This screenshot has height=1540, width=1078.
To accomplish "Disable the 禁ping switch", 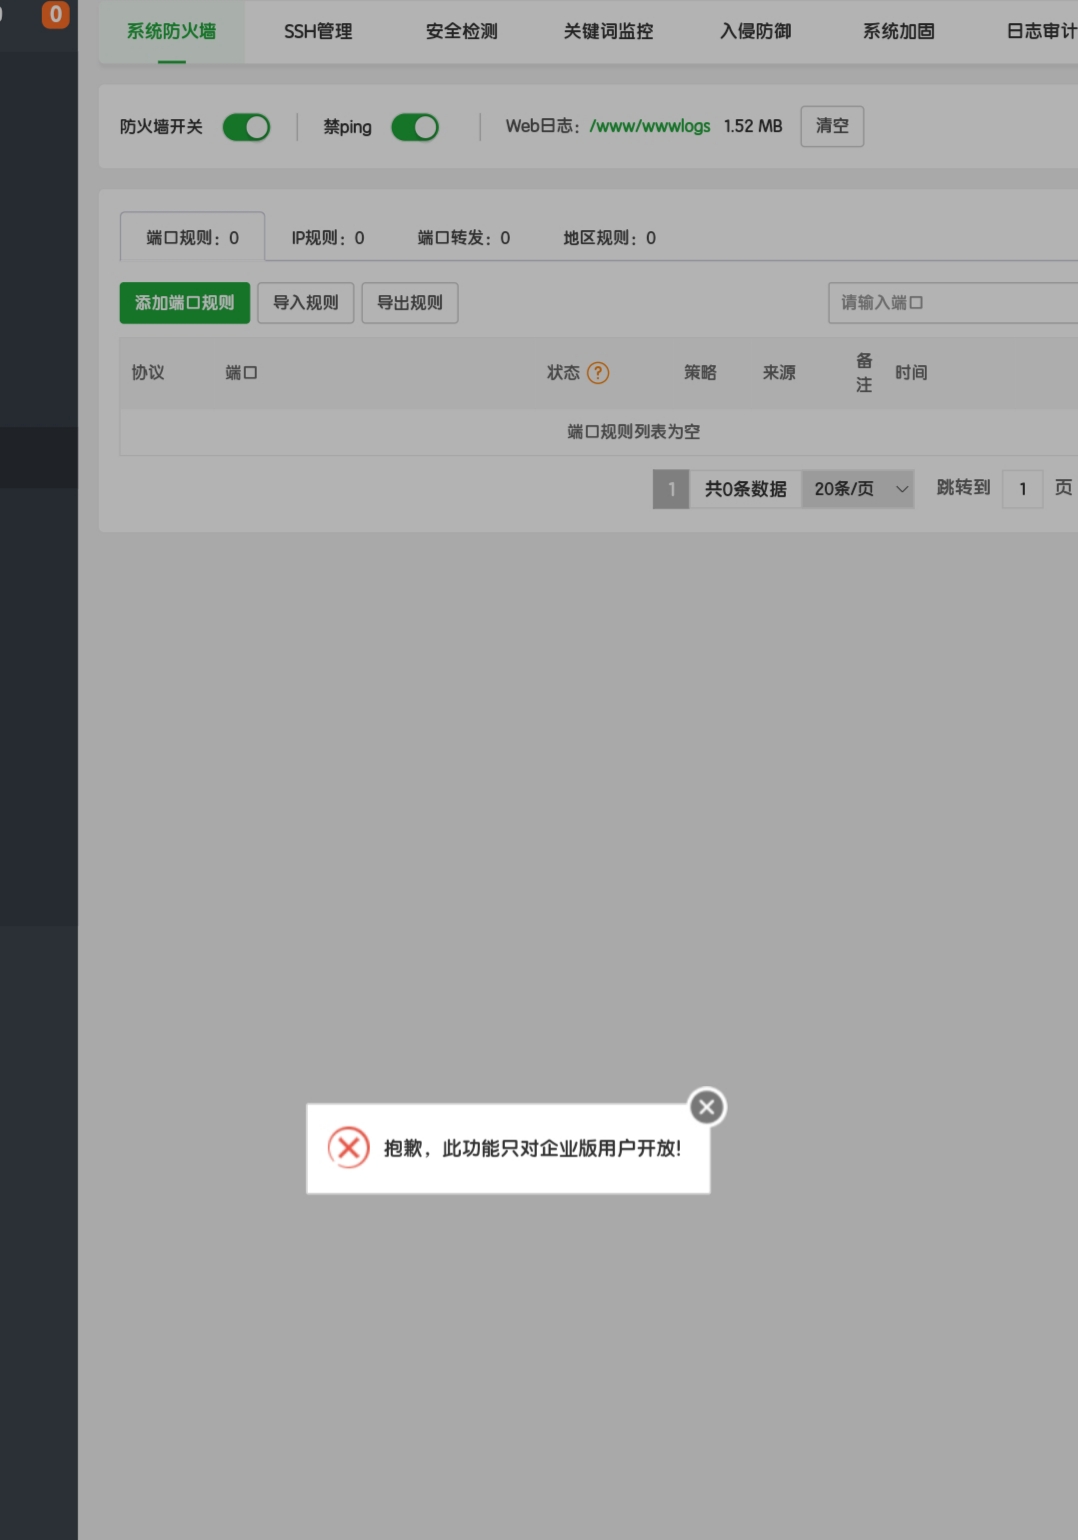I will click(x=415, y=127).
